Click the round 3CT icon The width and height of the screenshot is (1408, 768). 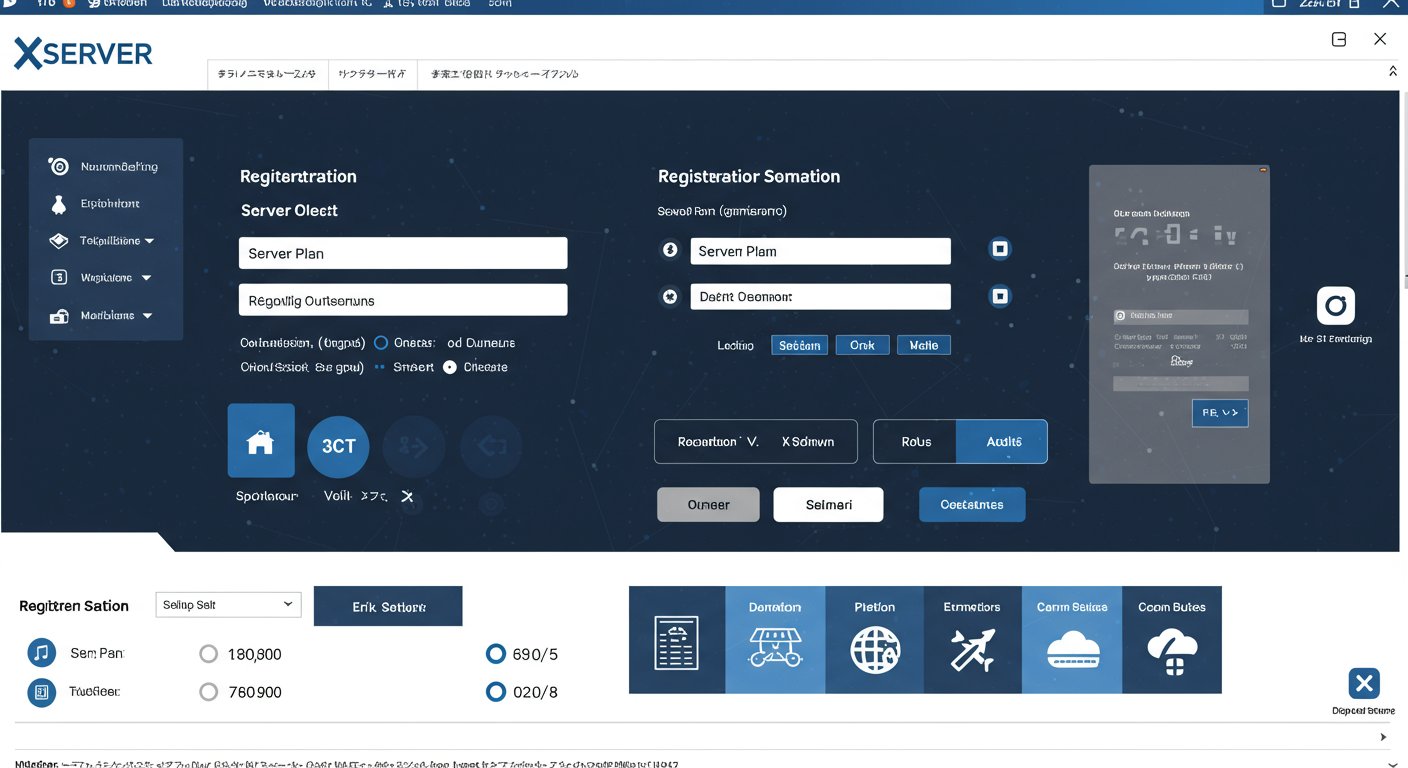coord(338,446)
